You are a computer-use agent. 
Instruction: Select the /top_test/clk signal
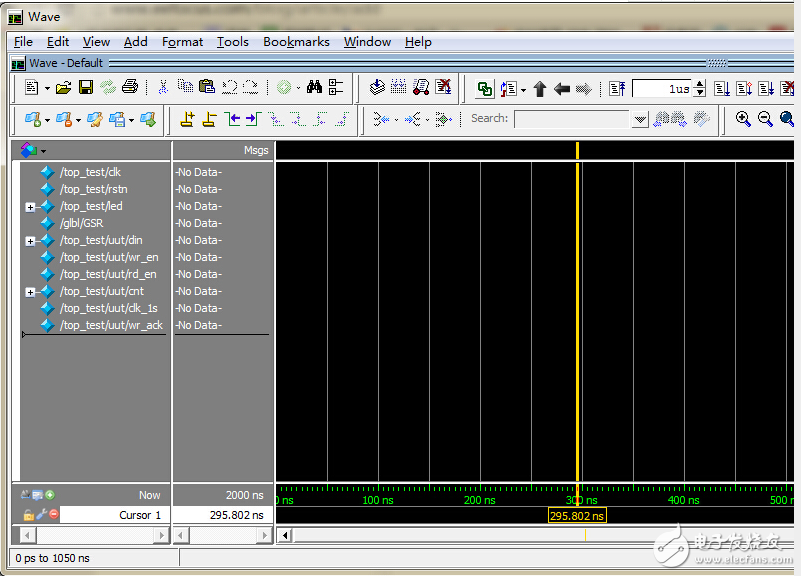90,172
